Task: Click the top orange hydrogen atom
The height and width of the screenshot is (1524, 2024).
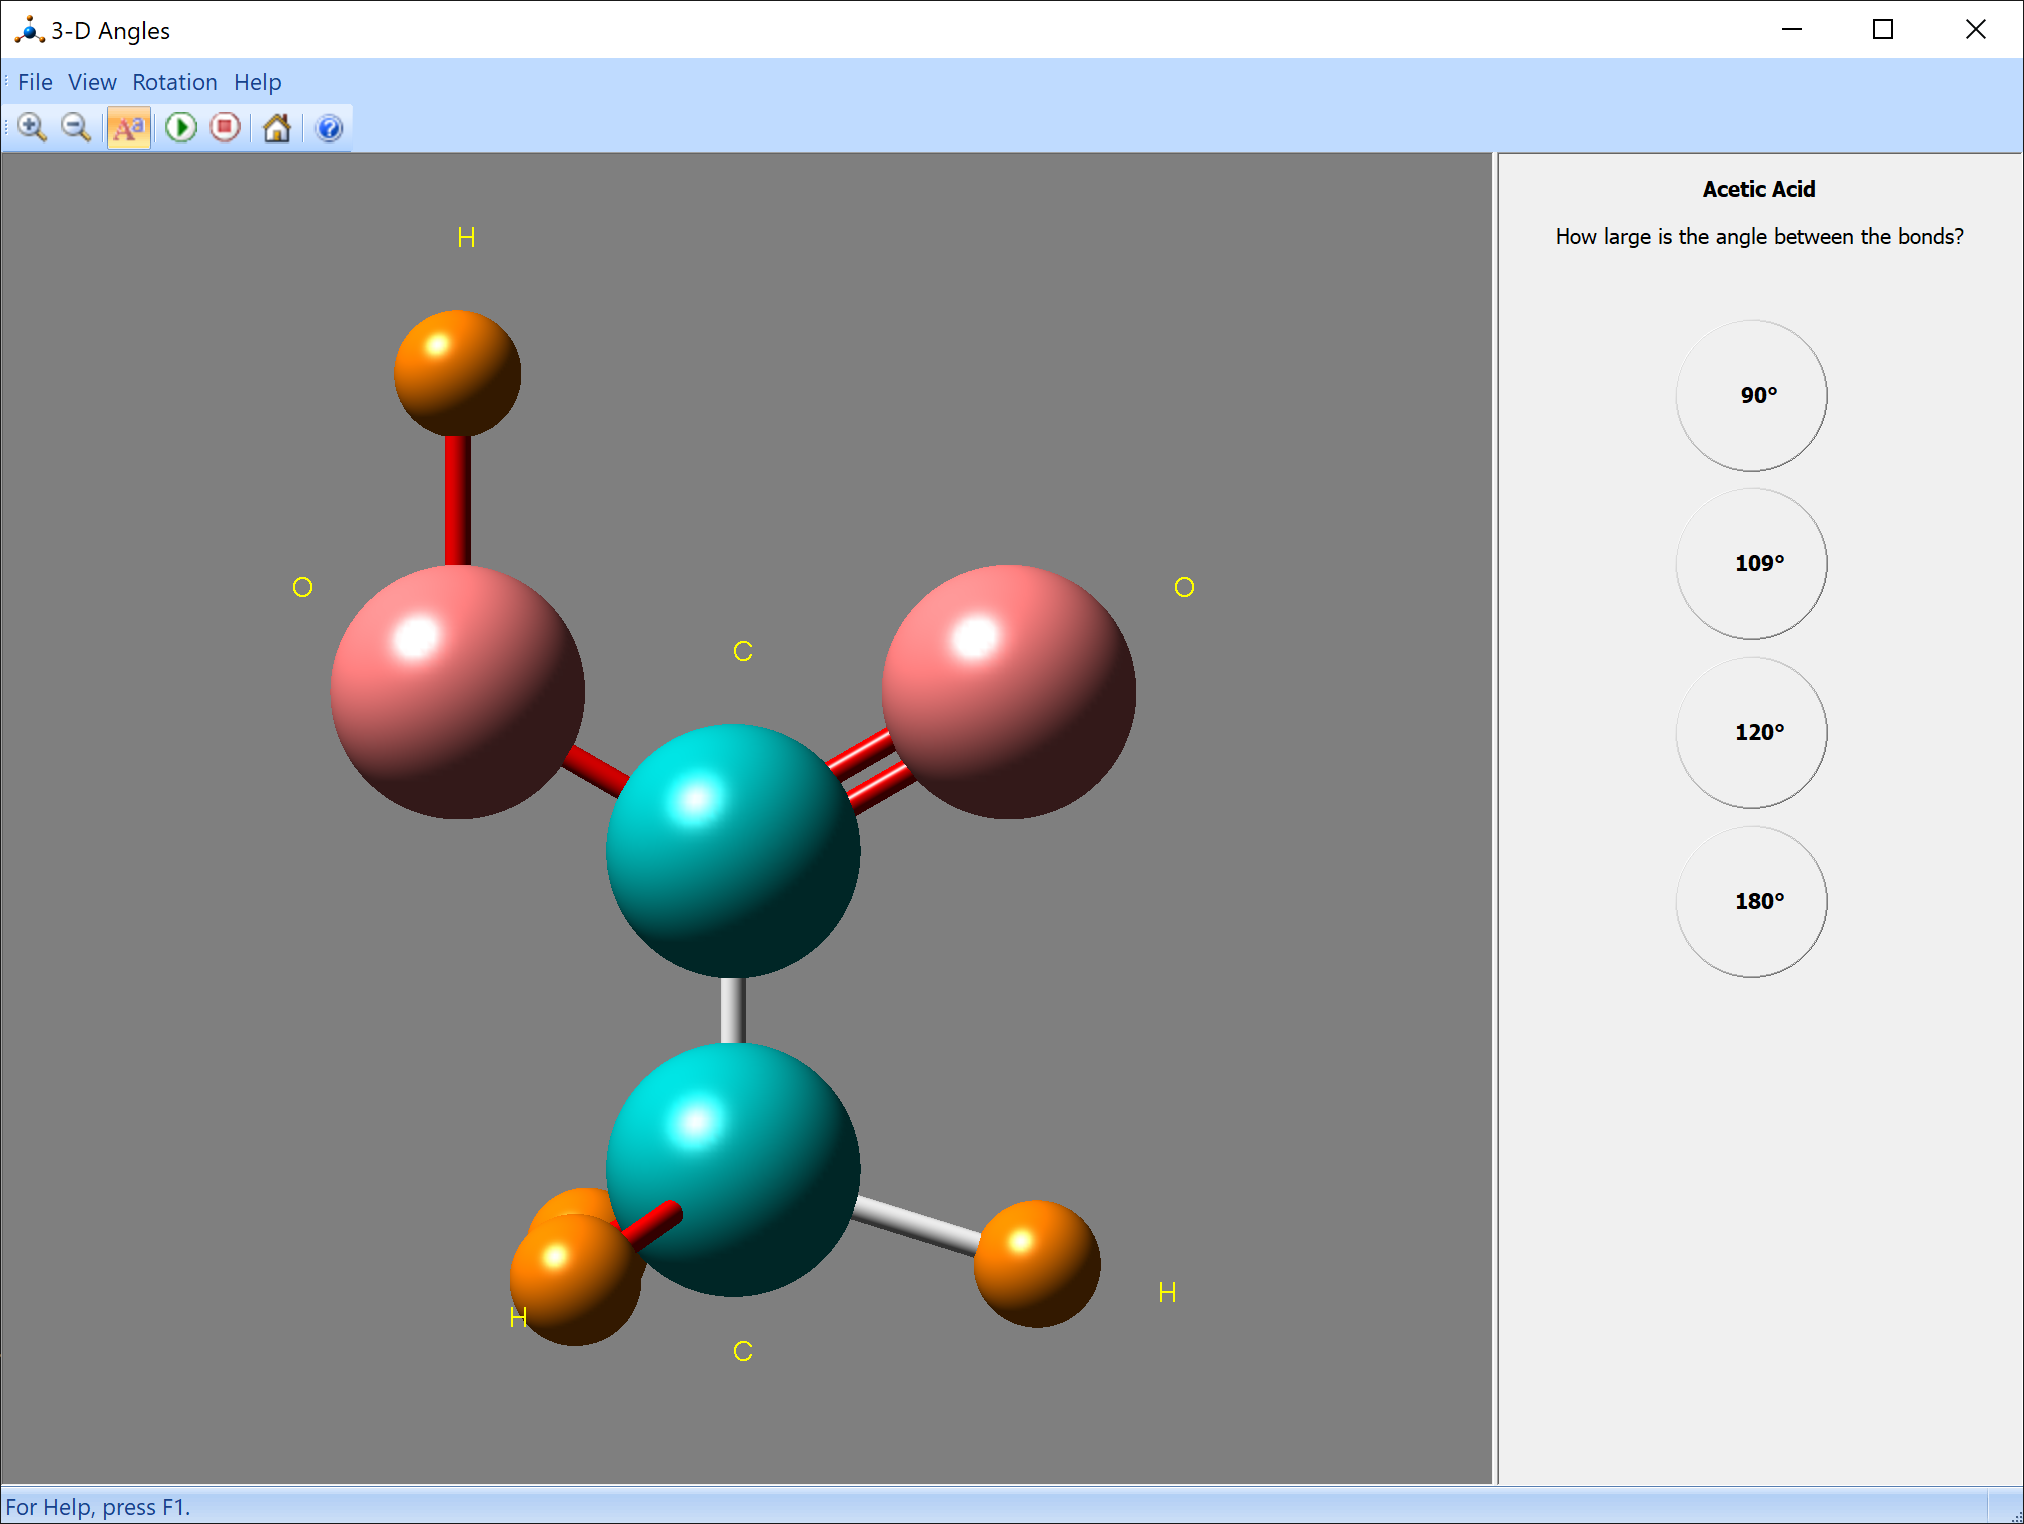Action: tap(457, 373)
